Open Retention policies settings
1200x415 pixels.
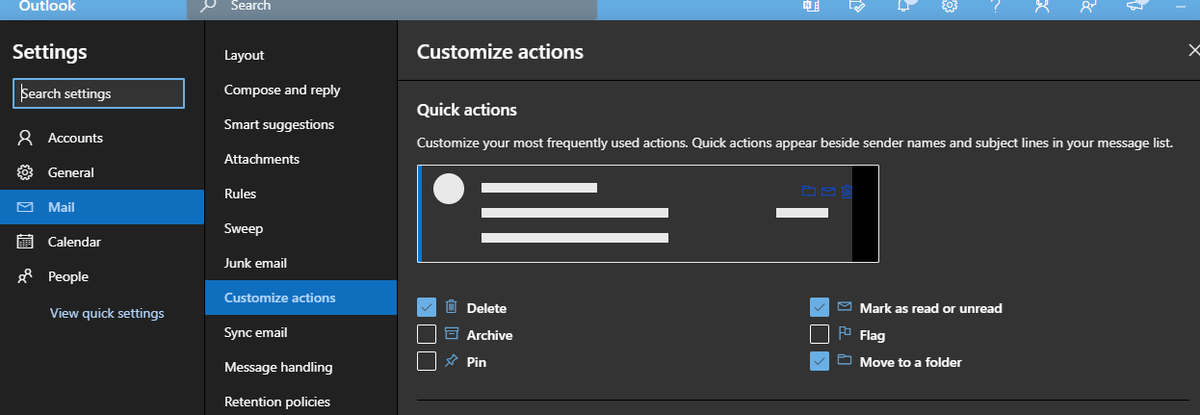(301, 402)
